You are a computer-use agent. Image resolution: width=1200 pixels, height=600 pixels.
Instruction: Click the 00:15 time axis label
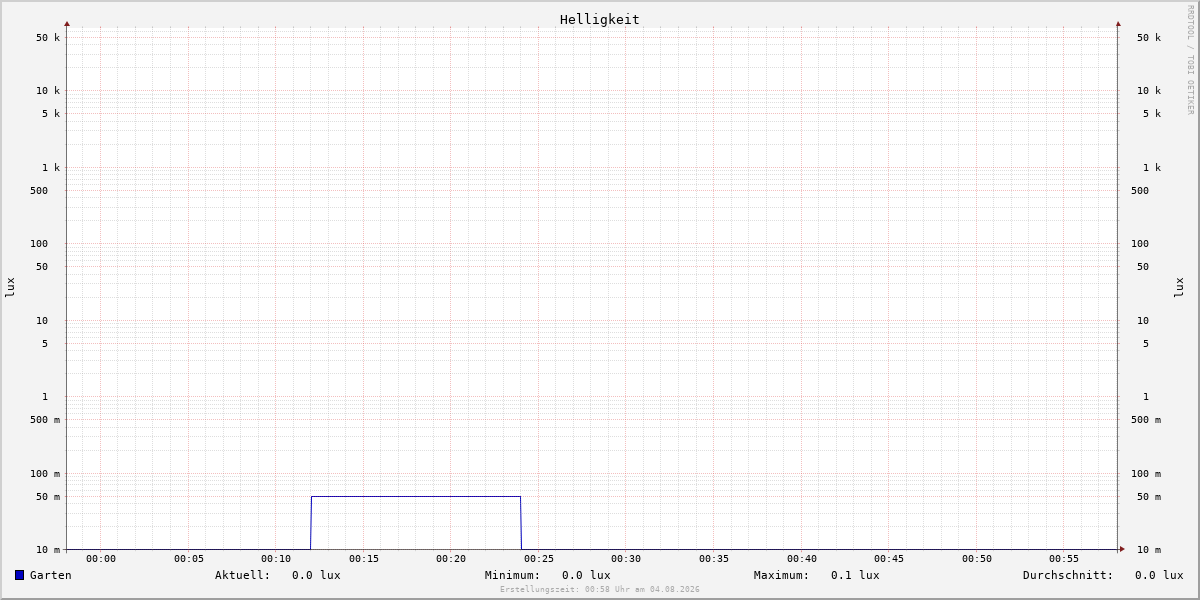(364, 559)
